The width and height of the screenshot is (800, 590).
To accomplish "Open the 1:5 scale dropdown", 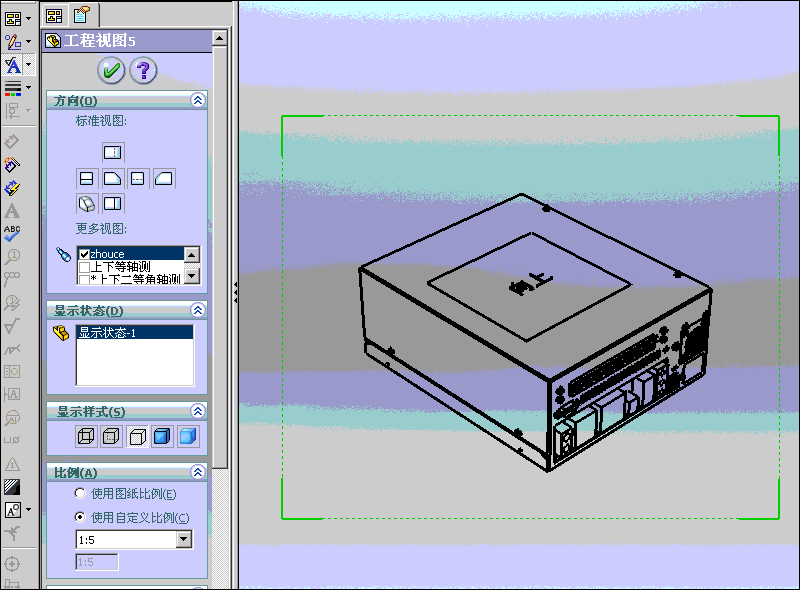I will (184, 539).
